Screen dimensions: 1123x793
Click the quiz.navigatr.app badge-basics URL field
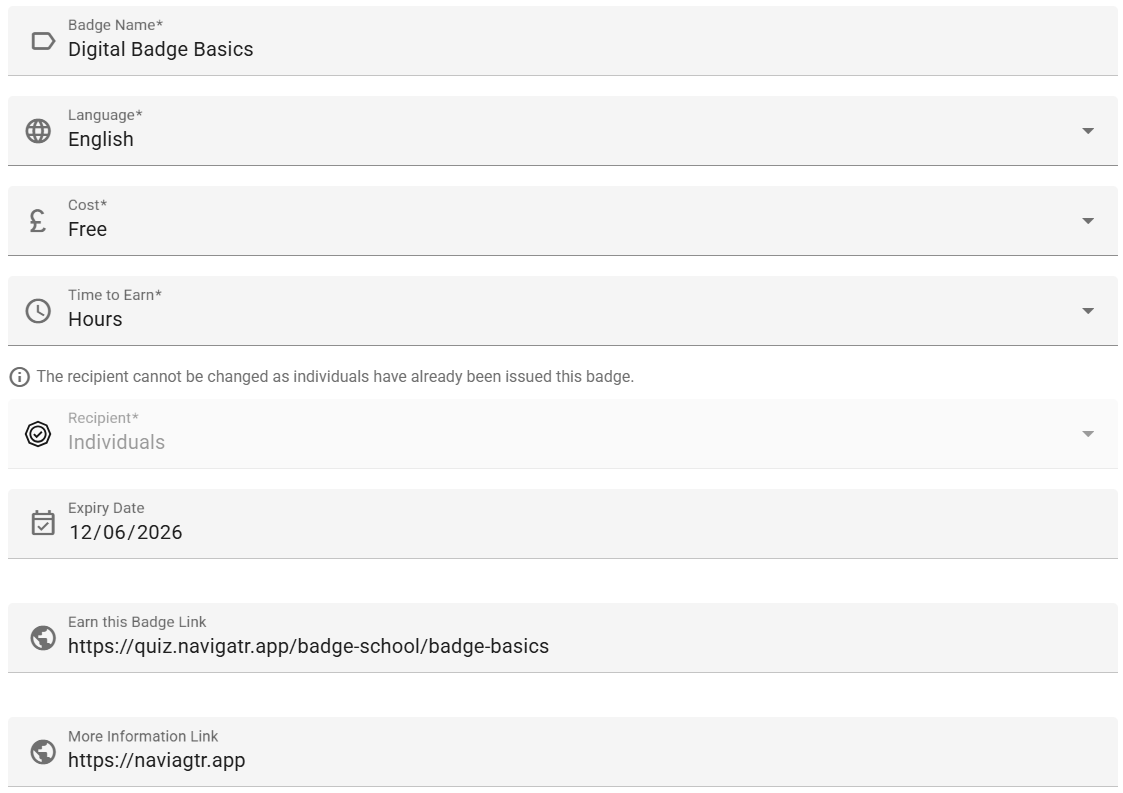[308, 646]
